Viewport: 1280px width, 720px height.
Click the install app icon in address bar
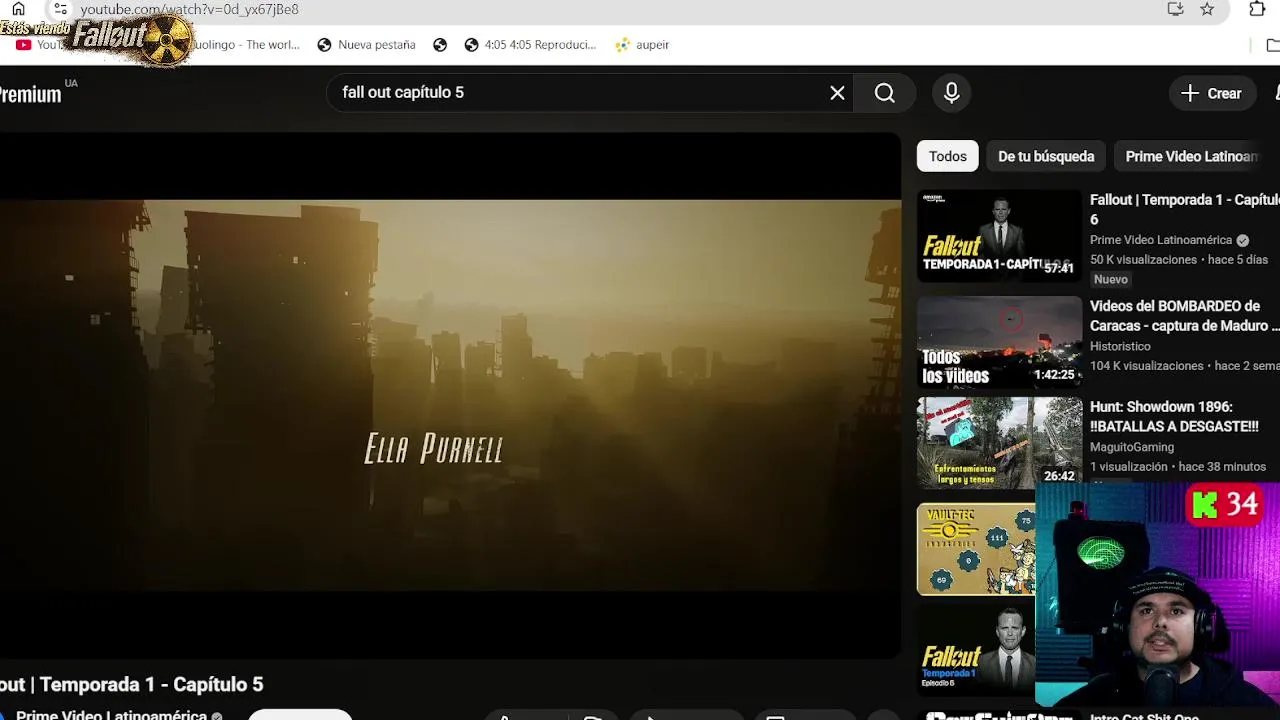pos(1176,9)
